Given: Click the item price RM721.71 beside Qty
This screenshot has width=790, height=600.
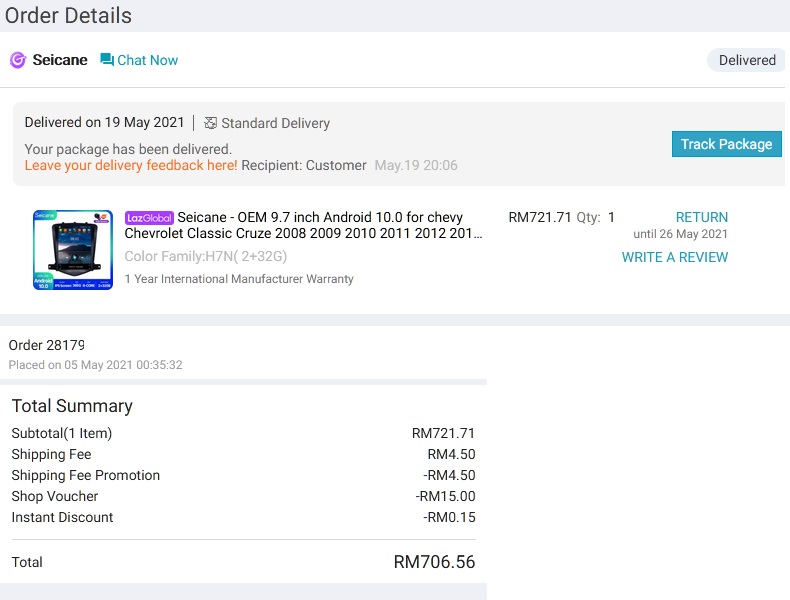Looking at the screenshot, I should click(x=540, y=217).
